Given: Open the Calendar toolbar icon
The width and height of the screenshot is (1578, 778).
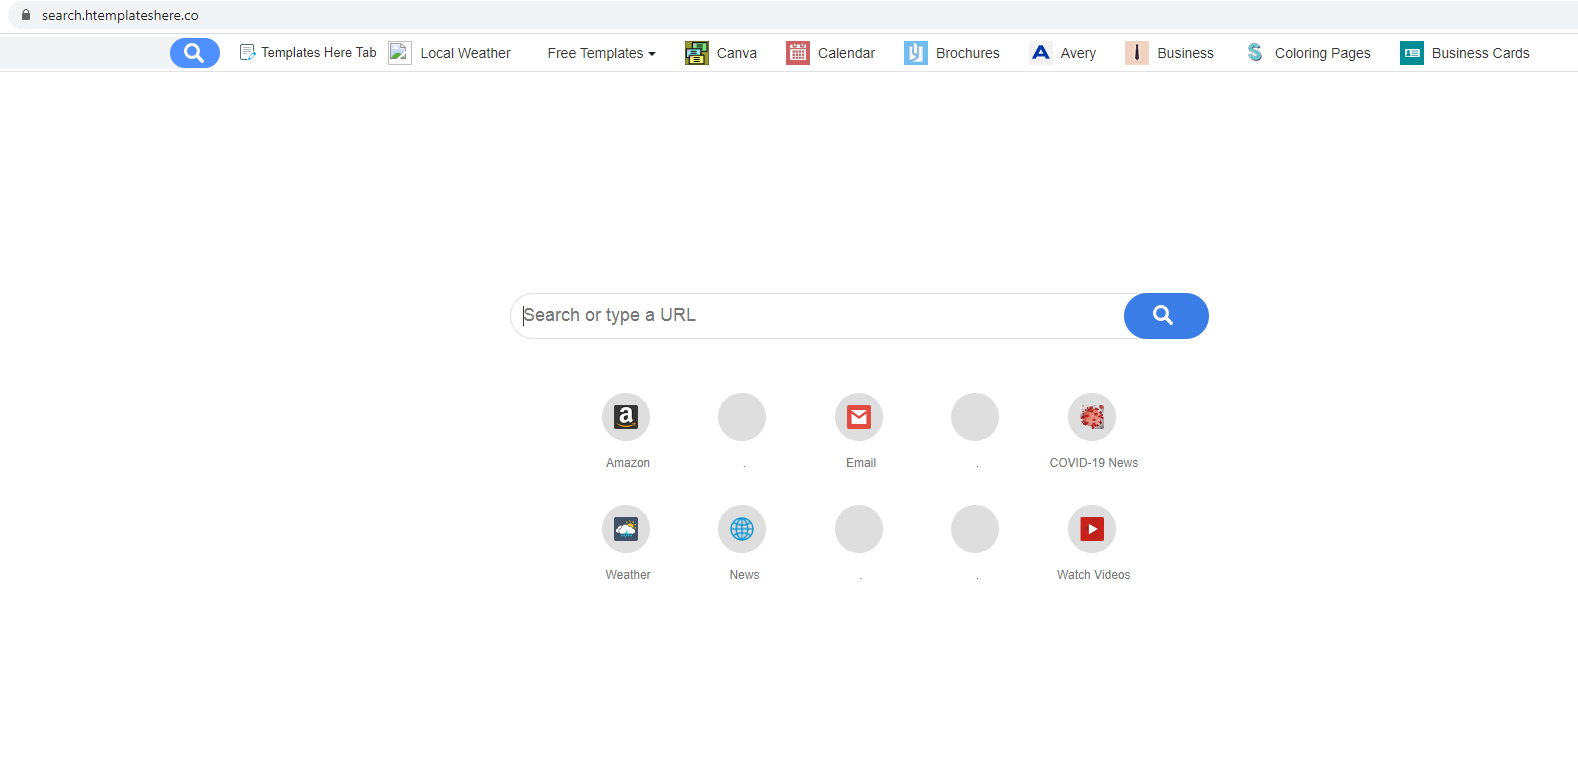Looking at the screenshot, I should point(797,53).
